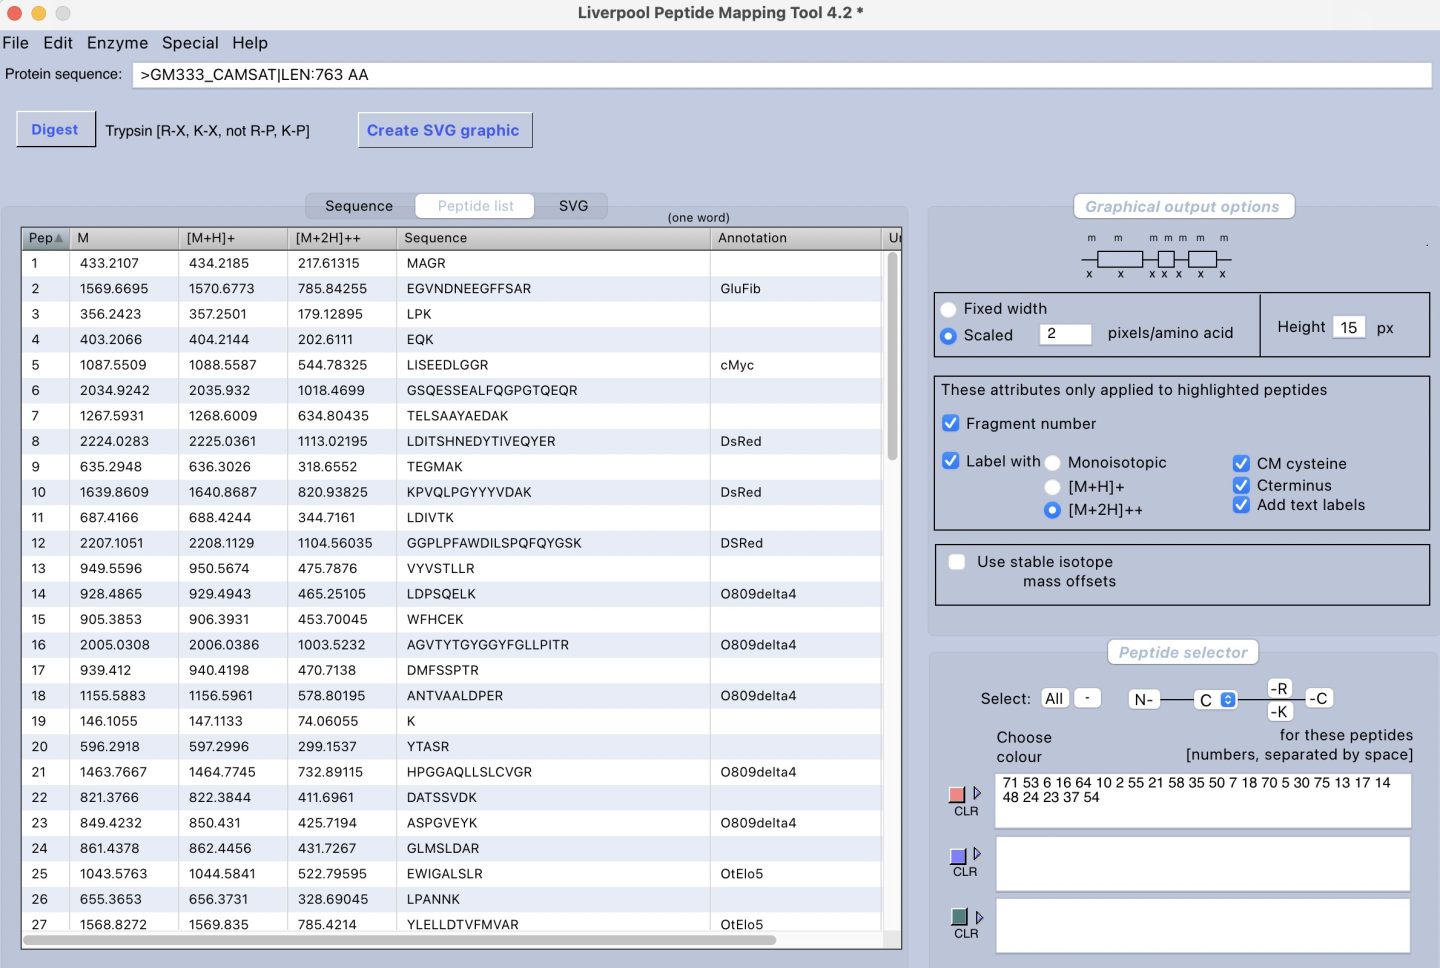Open the Enzyme menu
1440x968 pixels.
pos(117,43)
